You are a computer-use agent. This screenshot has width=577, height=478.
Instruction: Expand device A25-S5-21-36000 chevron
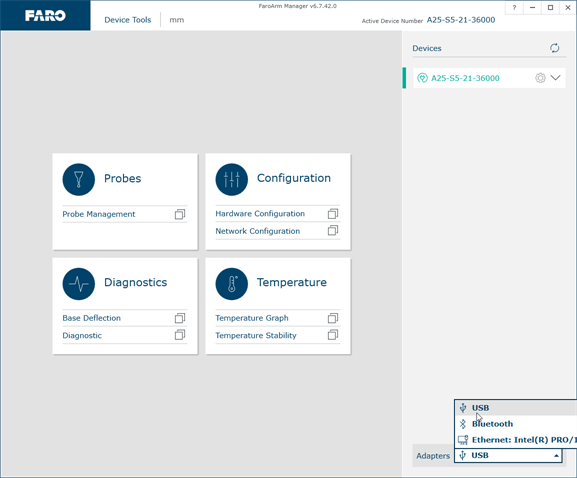555,78
